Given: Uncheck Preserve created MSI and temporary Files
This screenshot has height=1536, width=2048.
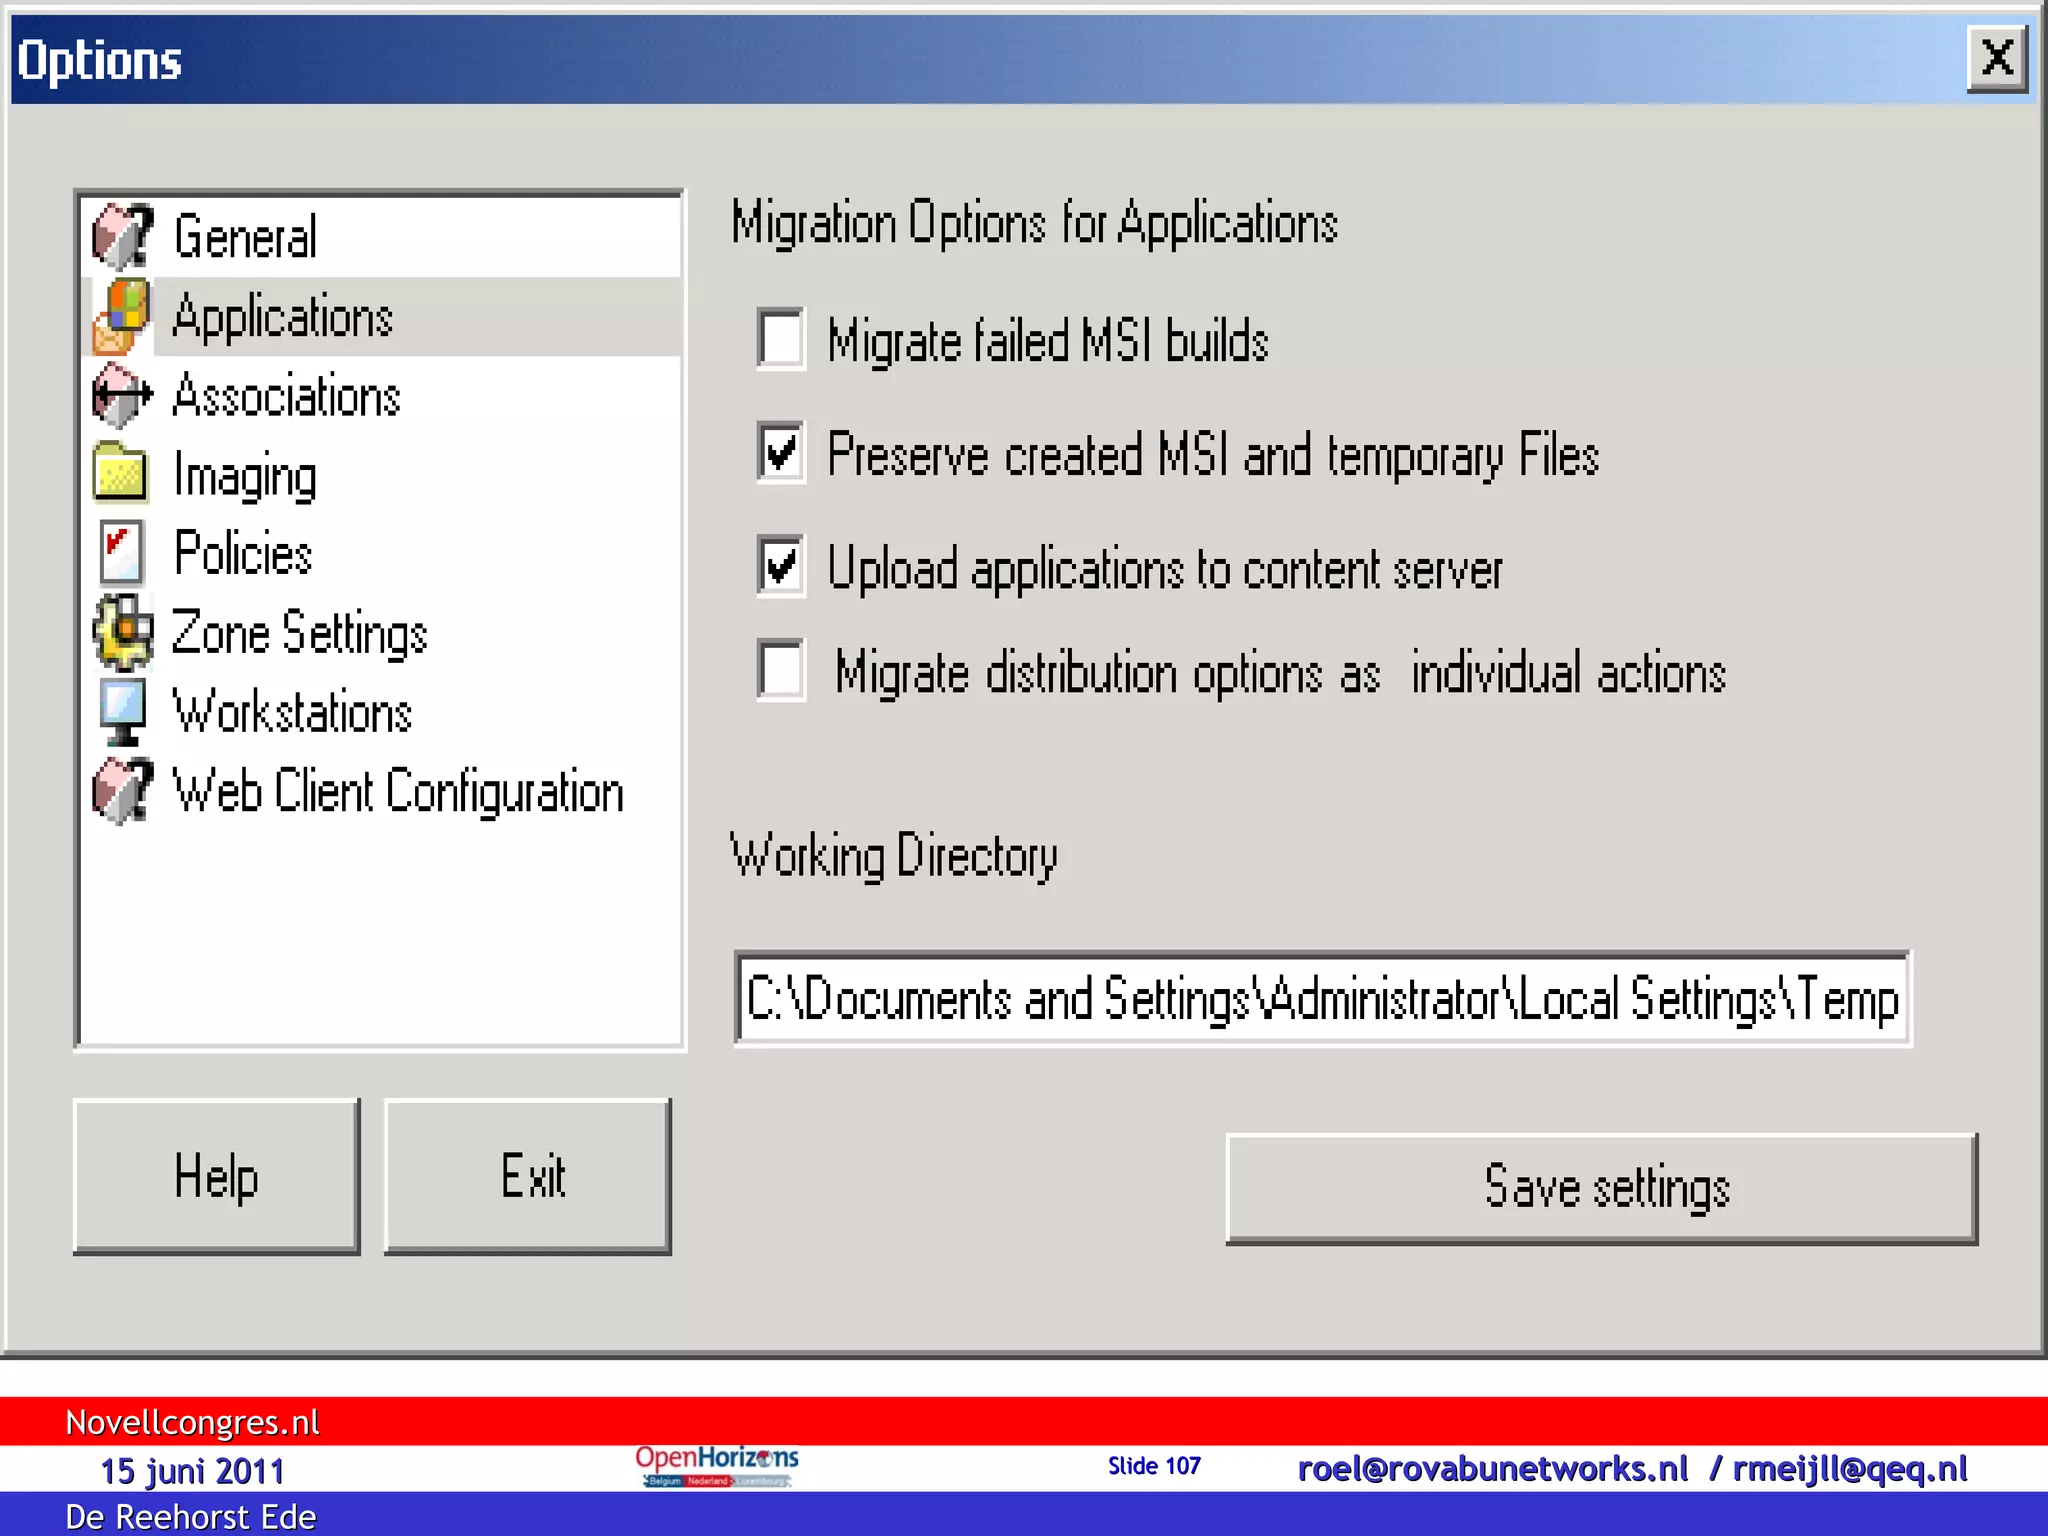Looking at the screenshot, I should (x=781, y=453).
